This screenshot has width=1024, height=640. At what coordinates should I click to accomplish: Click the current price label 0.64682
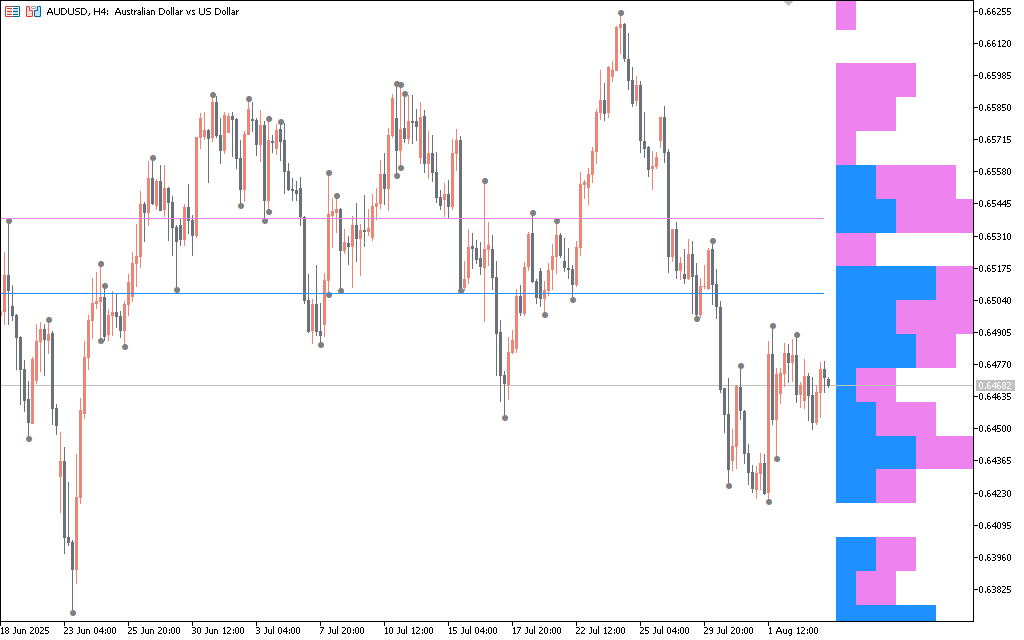pyautogui.click(x=996, y=385)
